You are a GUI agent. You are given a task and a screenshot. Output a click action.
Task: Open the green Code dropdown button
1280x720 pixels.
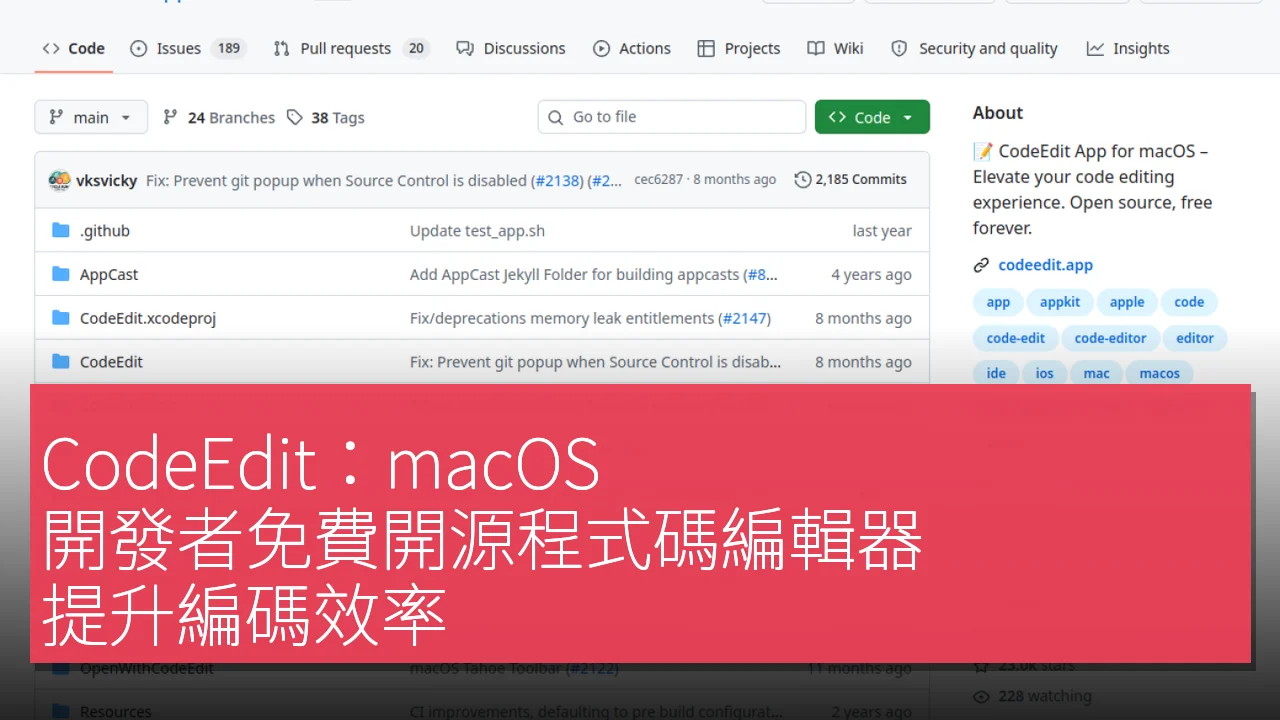872,117
